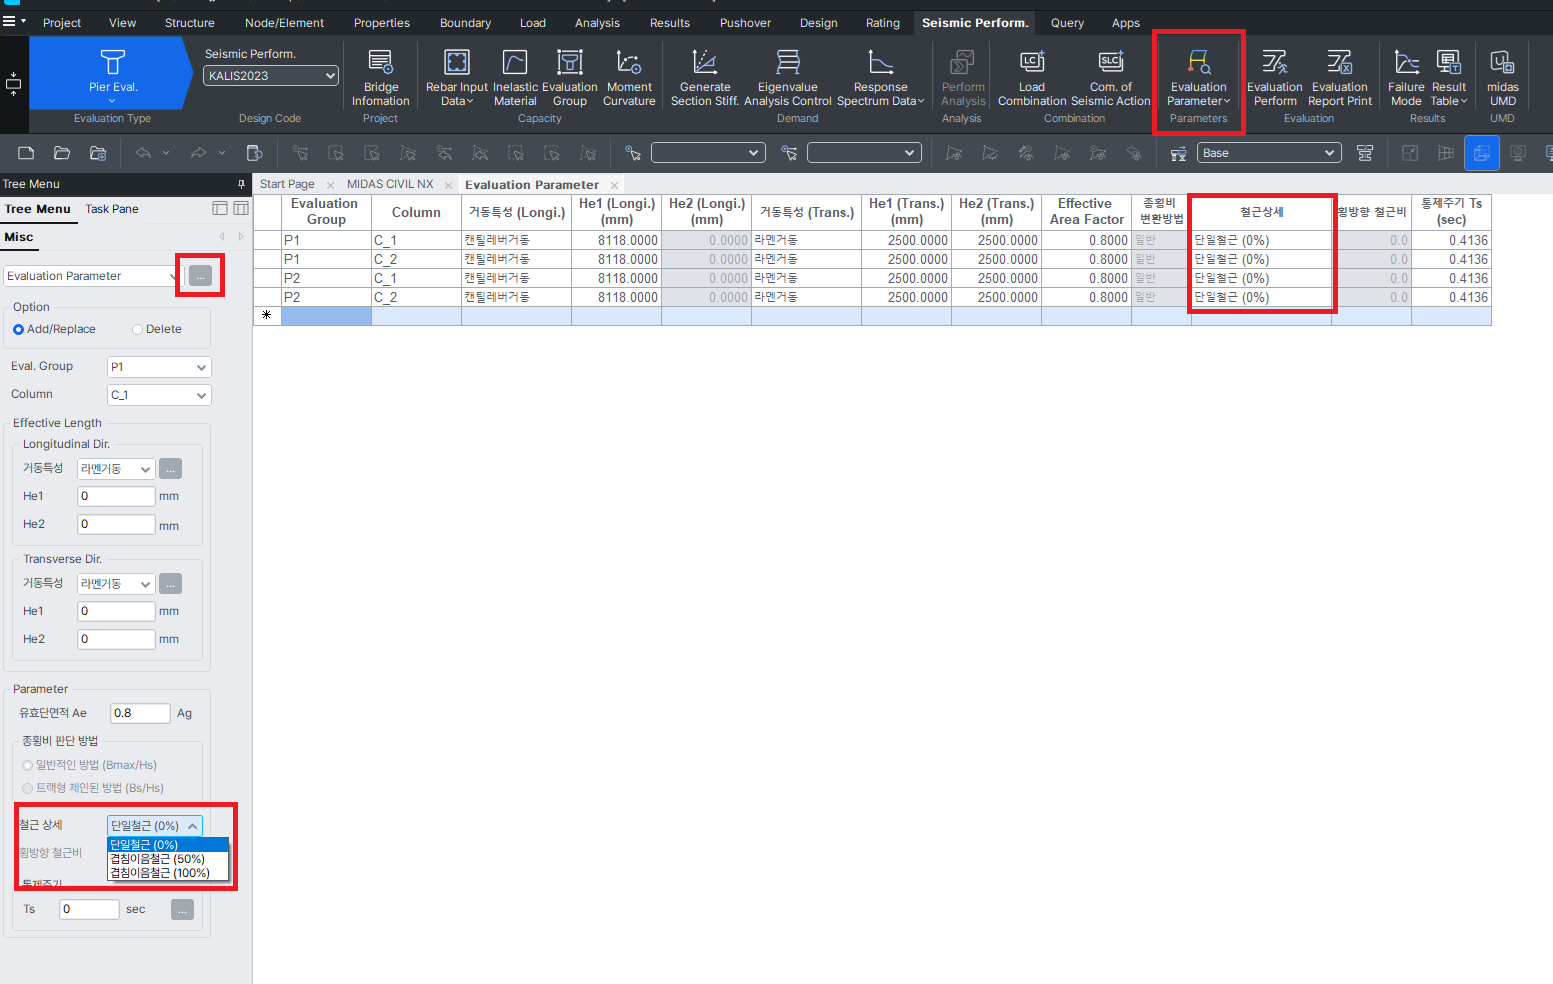Click Generate Section Stiff.
Viewport: 1553px width, 984px height.
click(705, 78)
